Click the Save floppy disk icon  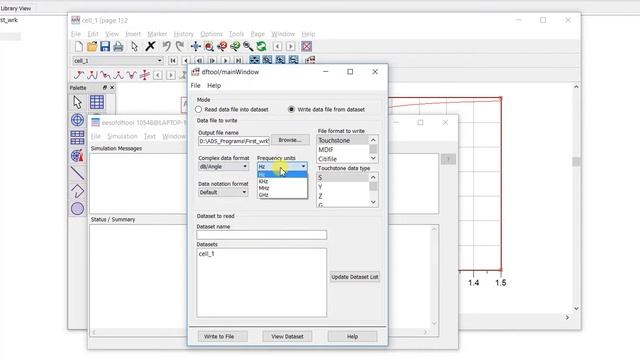[x=105, y=47]
